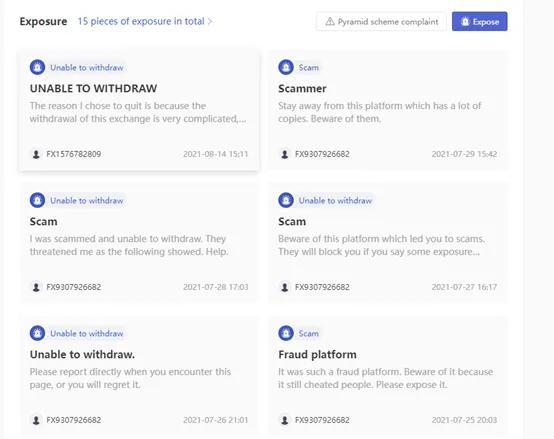Viewport: 554px width, 439px height.
Task: Open the 15 pieces of exposure link
Action: [x=141, y=21]
